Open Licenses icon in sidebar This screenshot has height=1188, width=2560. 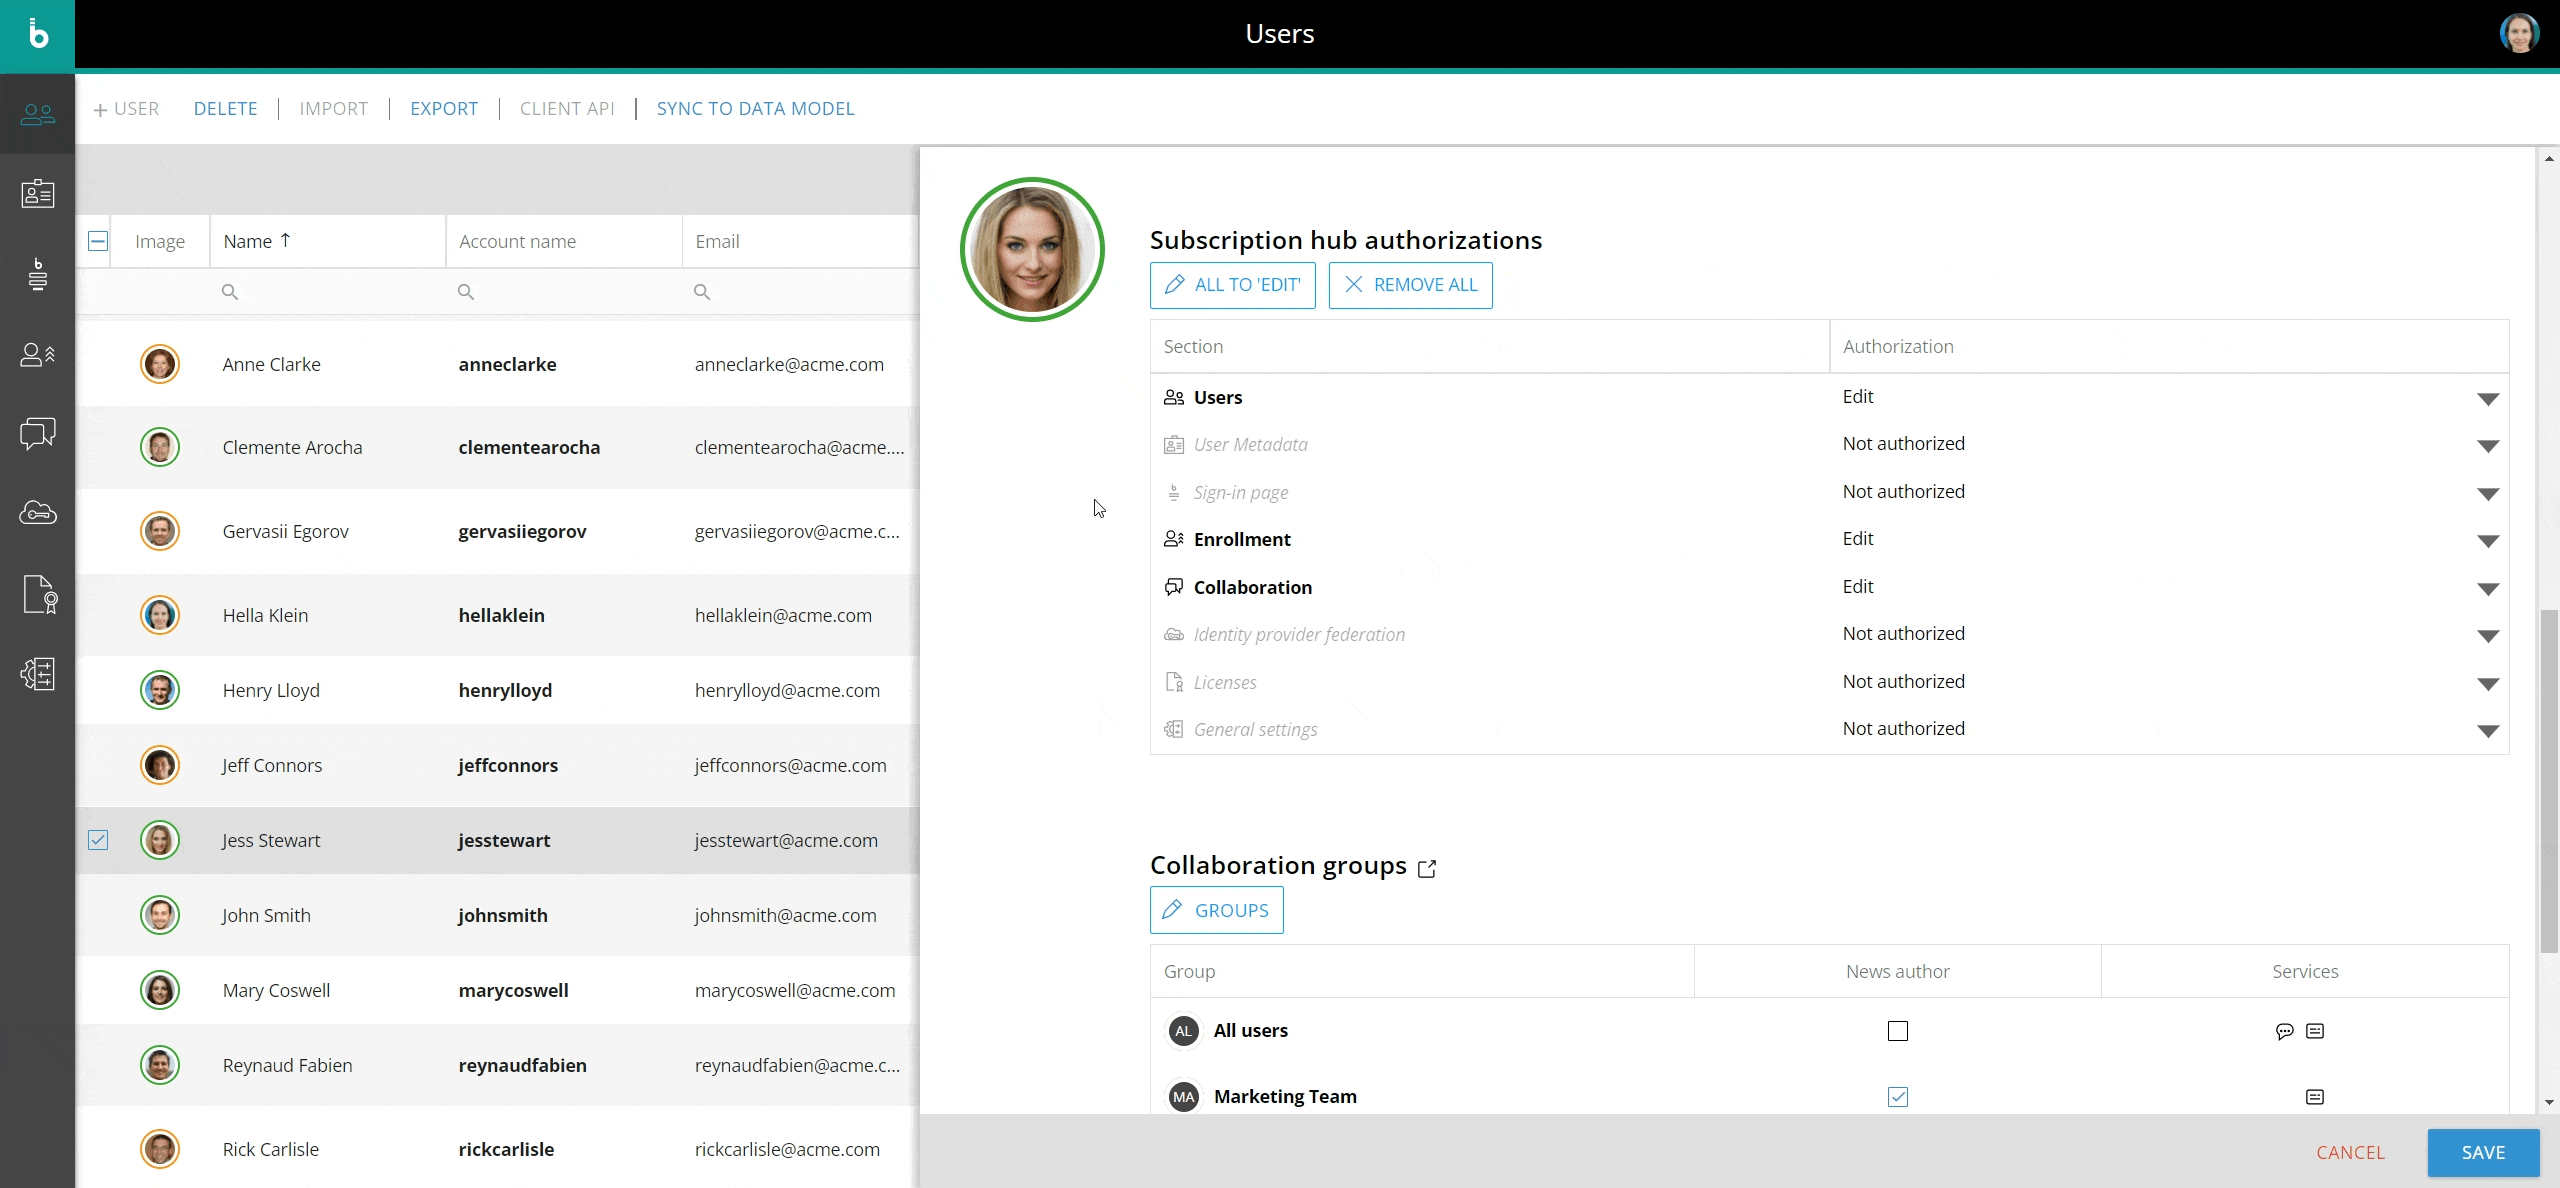pyautogui.click(x=37, y=594)
